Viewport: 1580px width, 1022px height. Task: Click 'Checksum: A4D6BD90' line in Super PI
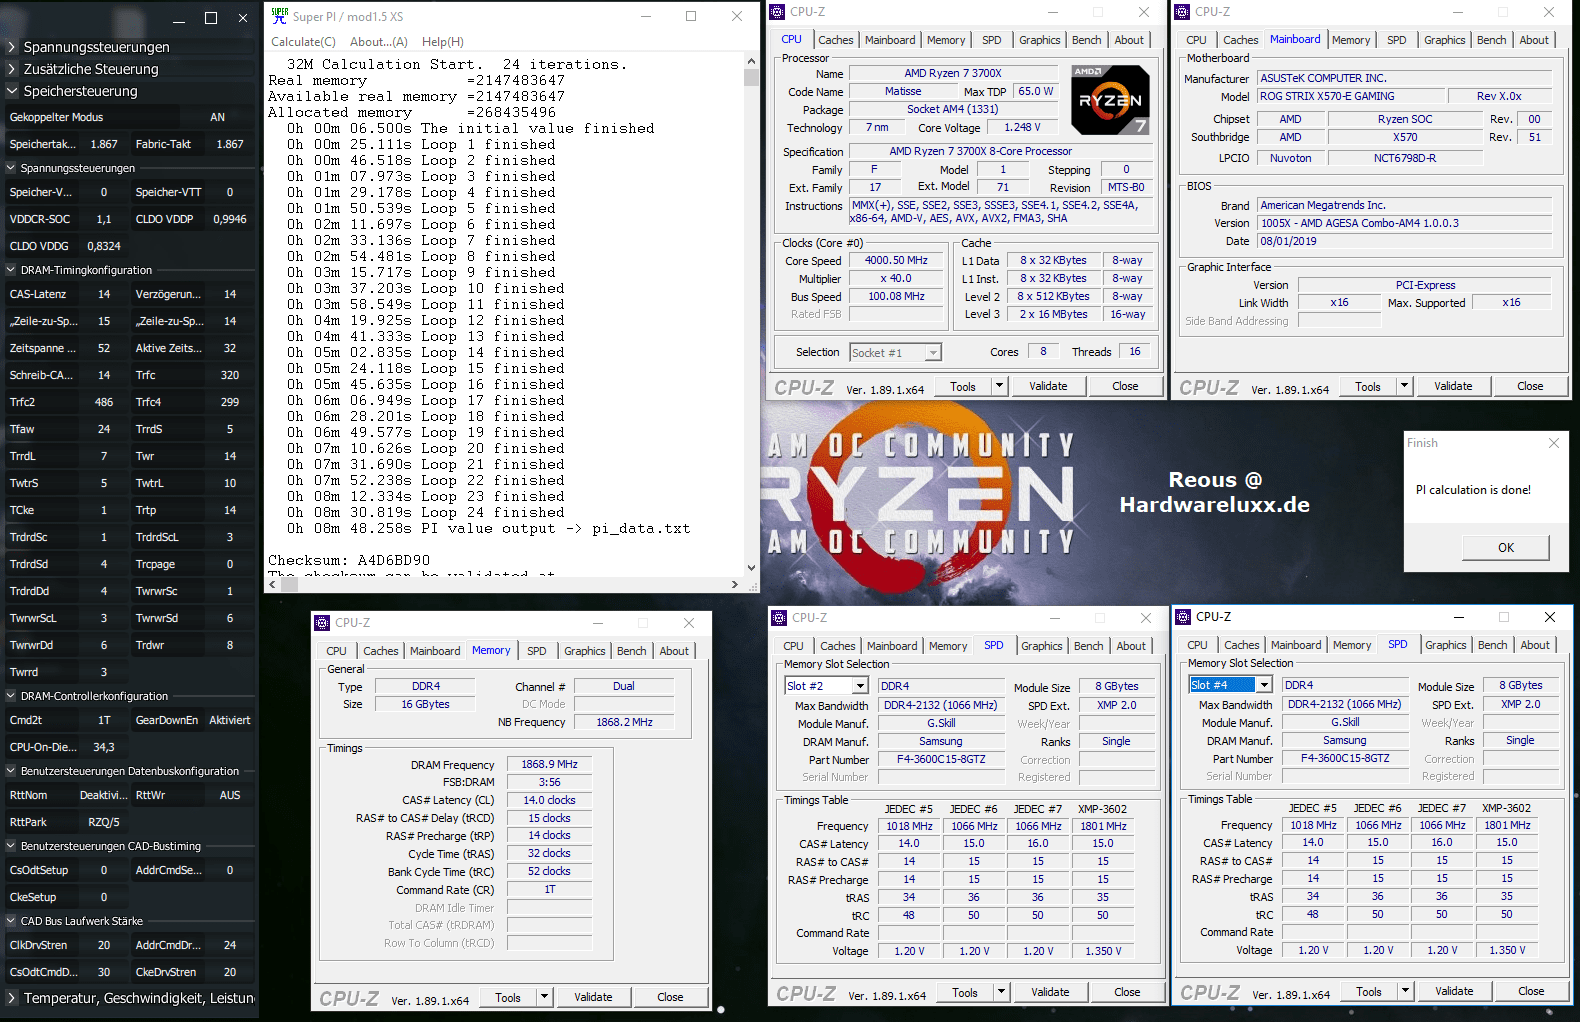pos(349,561)
